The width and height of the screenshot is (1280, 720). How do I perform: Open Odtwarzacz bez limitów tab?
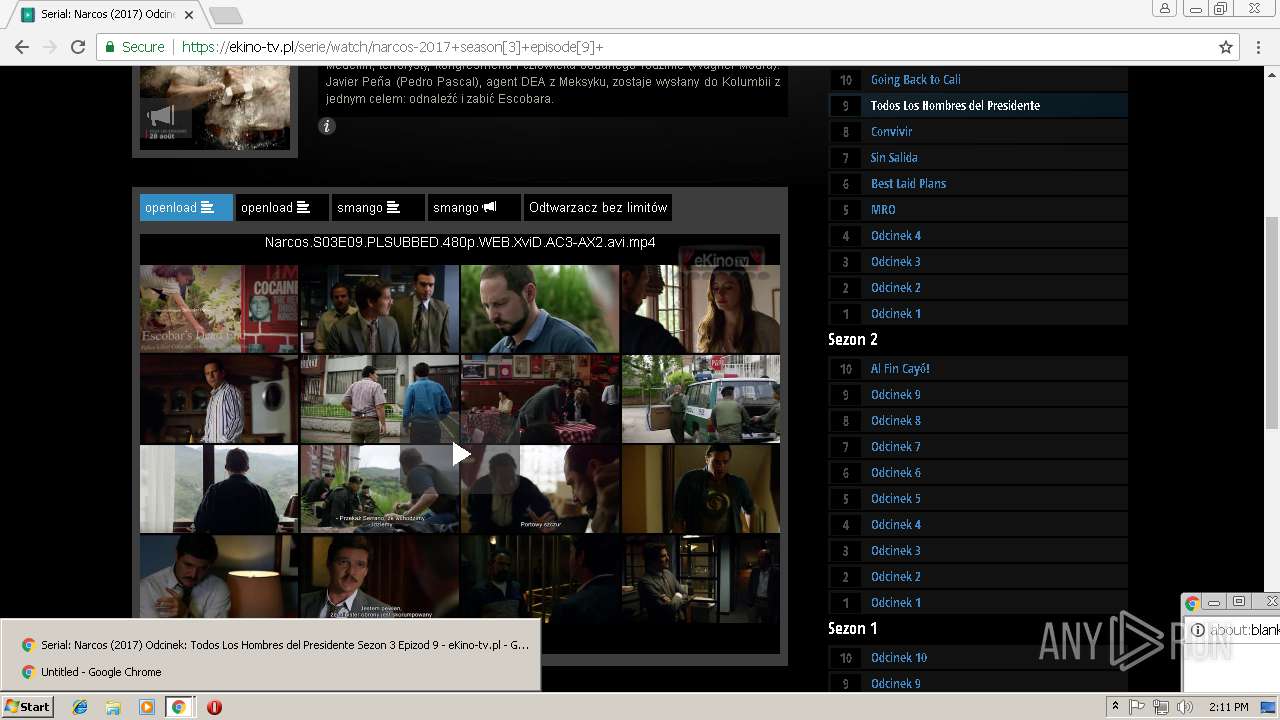(x=598, y=207)
